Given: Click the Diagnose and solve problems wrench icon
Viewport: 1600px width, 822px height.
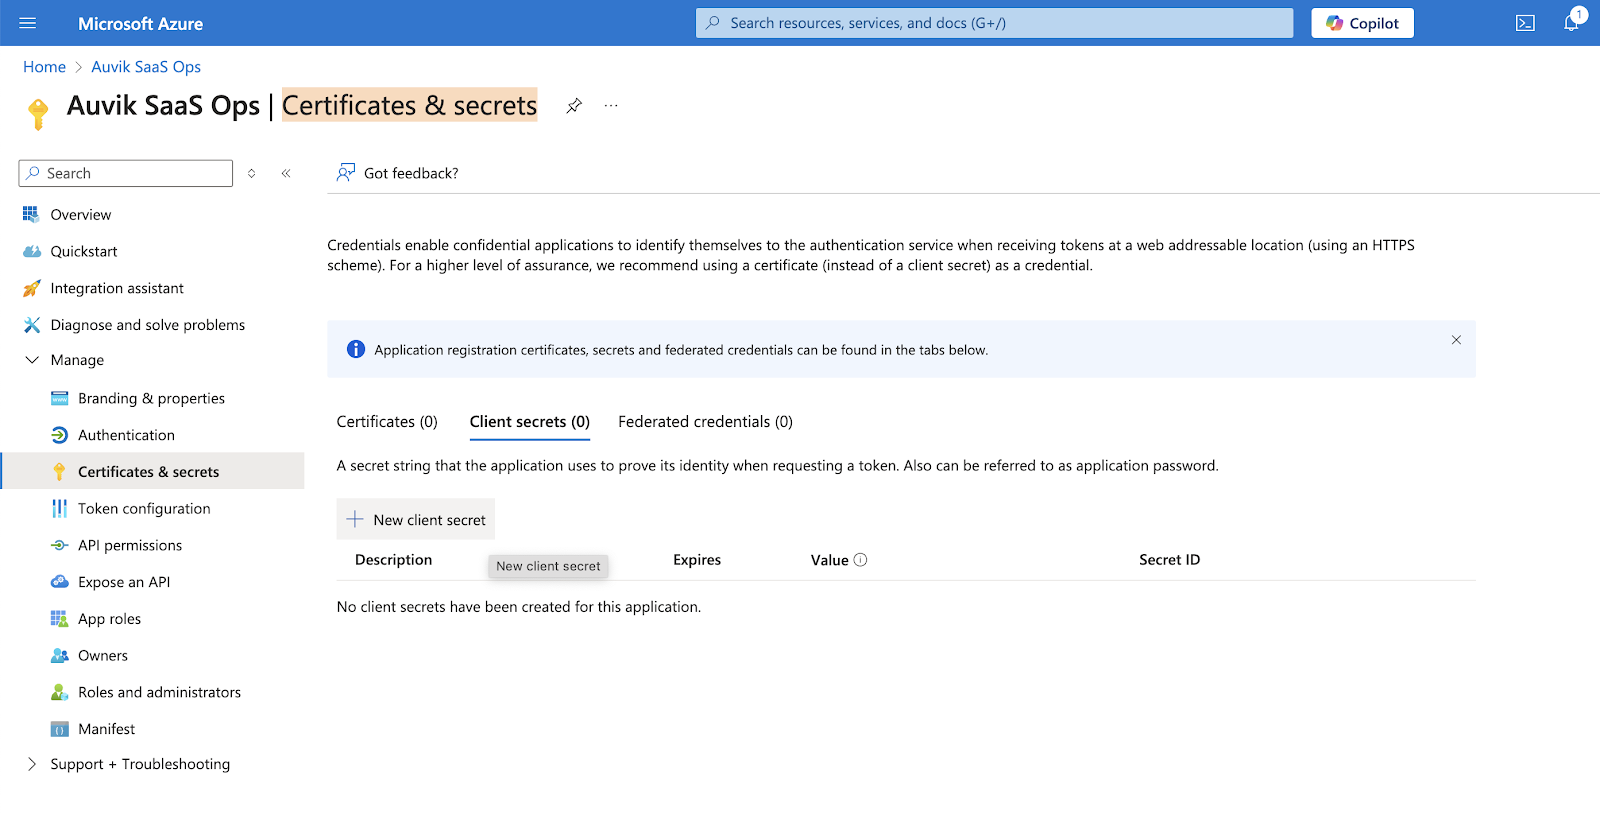Looking at the screenshot, I should tap(32, 325).
